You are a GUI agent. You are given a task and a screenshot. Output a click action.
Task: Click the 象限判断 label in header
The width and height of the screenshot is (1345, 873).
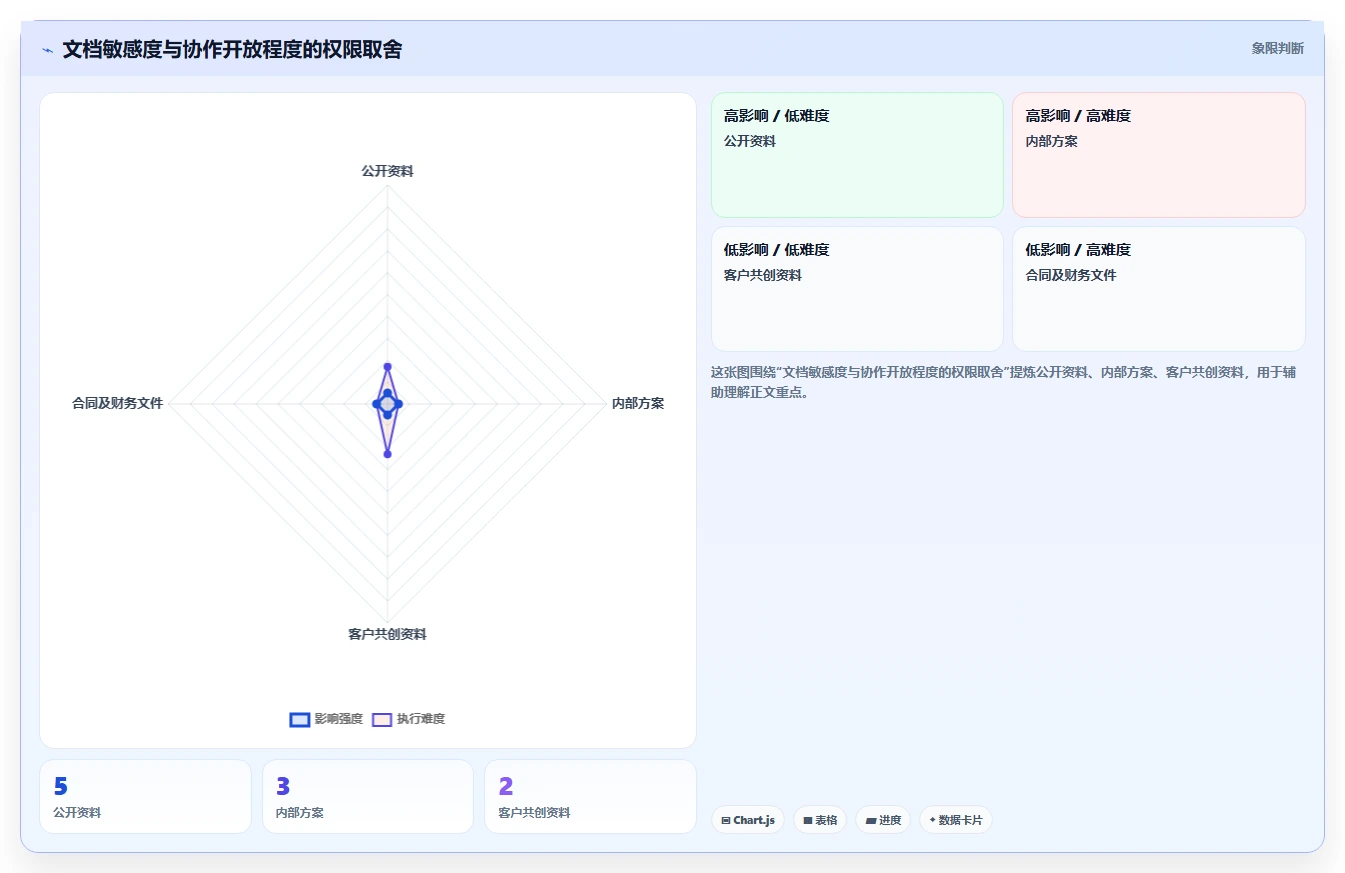pos(1277,48)
